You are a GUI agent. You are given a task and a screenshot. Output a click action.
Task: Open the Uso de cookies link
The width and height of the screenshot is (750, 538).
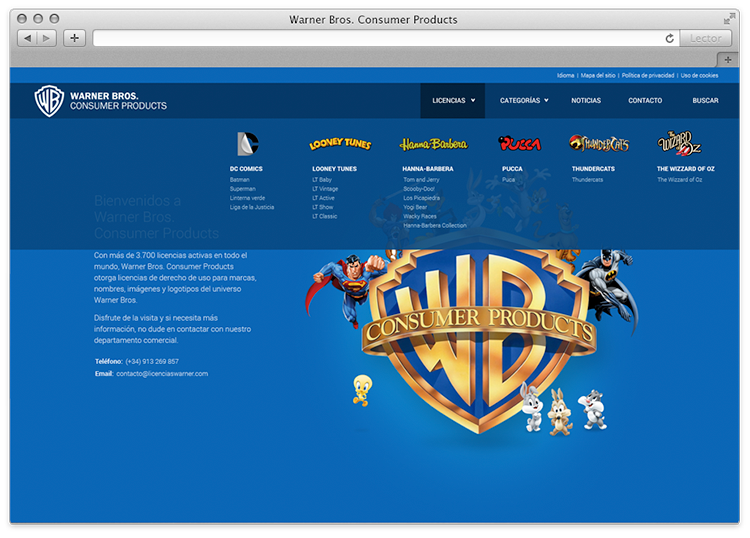(699, 76)
